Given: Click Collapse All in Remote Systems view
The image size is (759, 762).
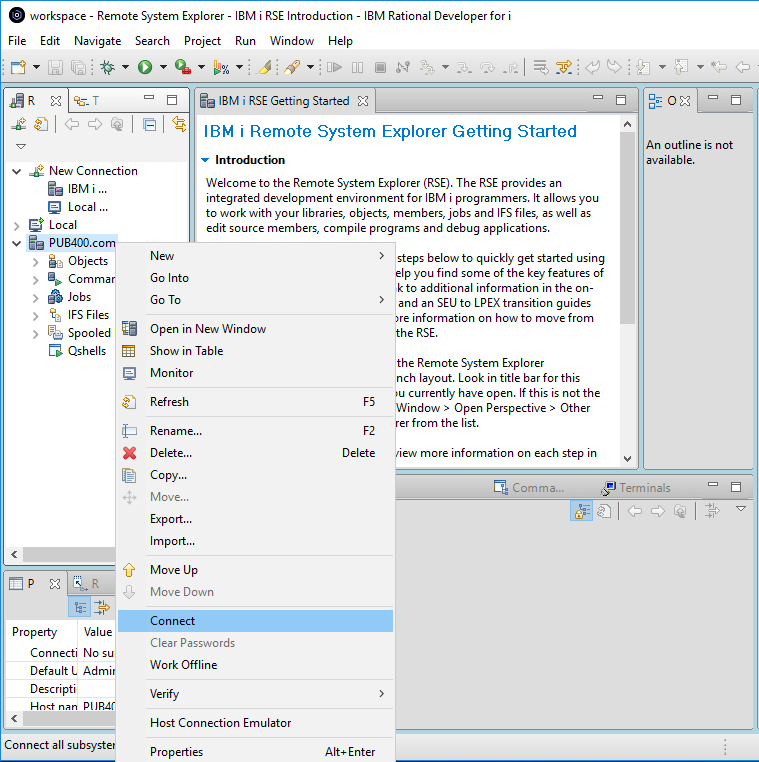Looking at the screenshot, I should [x=150, y=124].
